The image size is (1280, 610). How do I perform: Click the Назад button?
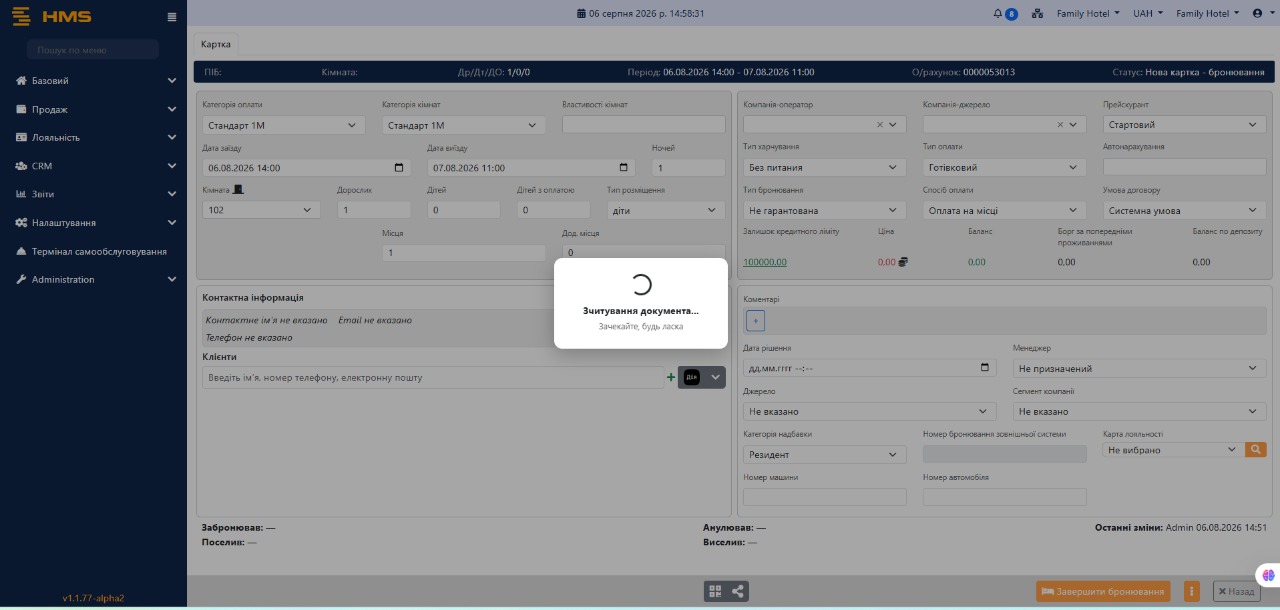(x=1235, y=591)
